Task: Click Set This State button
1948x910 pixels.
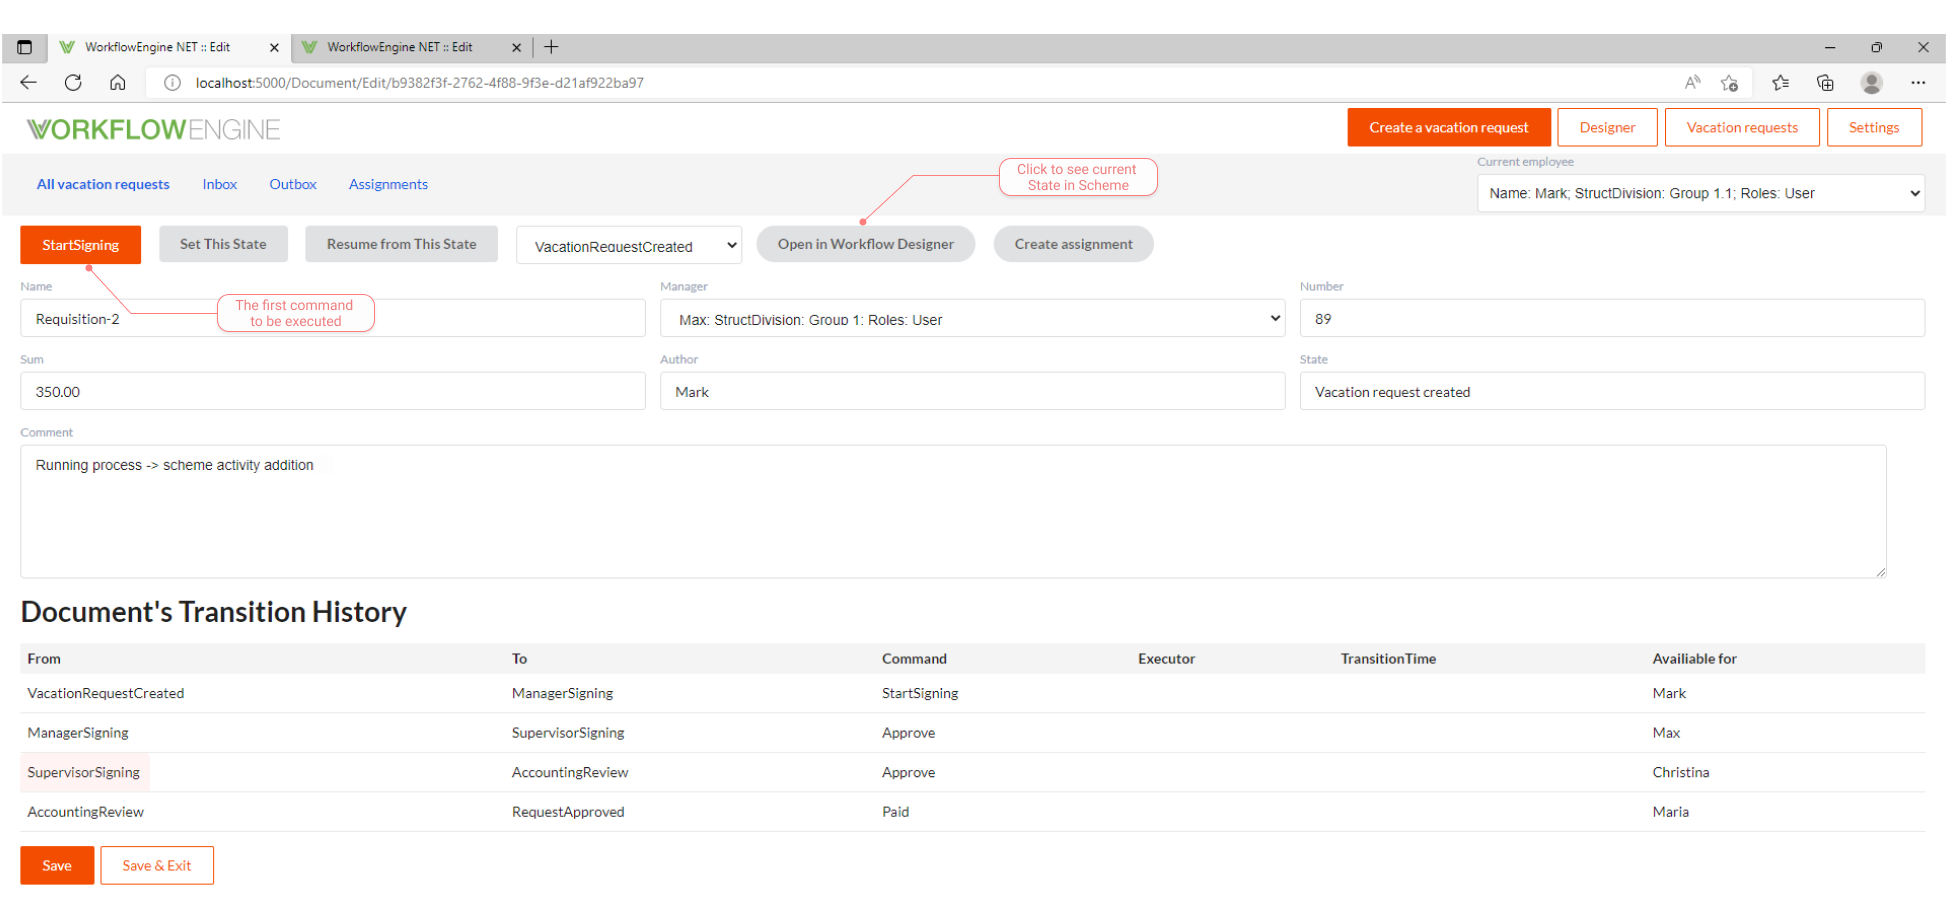Action: click(223, 244)
